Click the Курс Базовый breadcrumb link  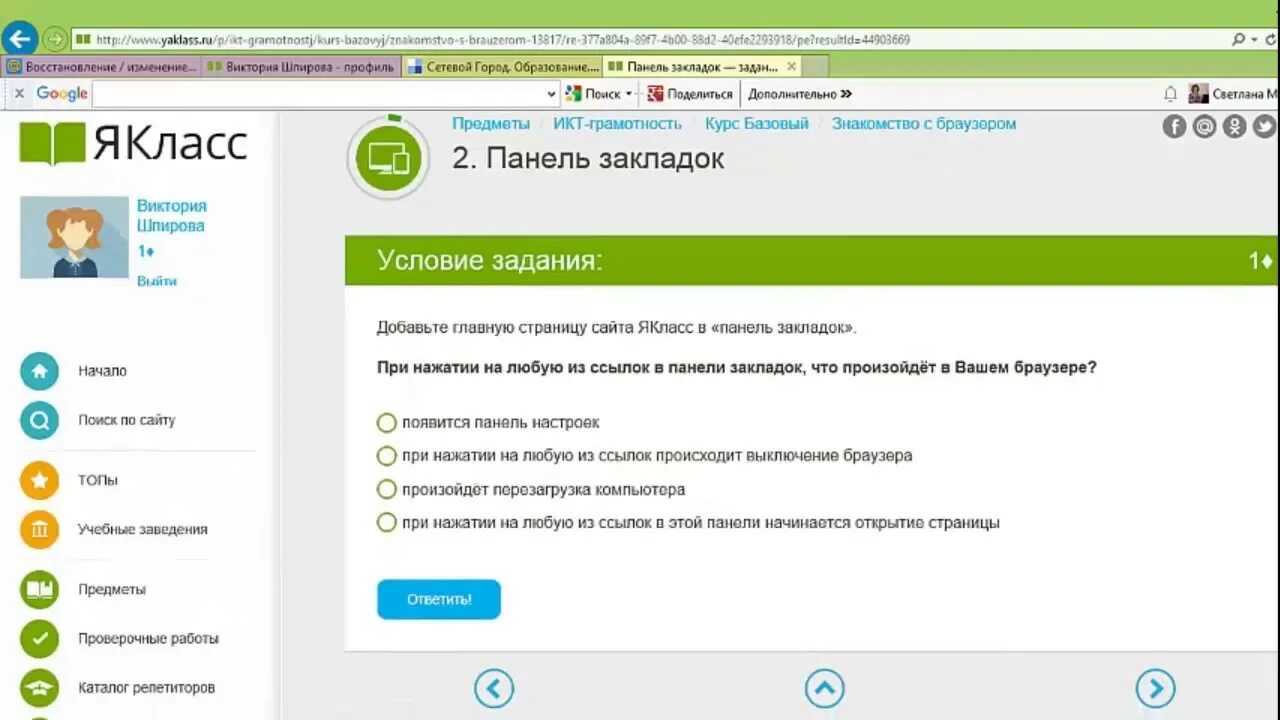click(x=757, y=124)
